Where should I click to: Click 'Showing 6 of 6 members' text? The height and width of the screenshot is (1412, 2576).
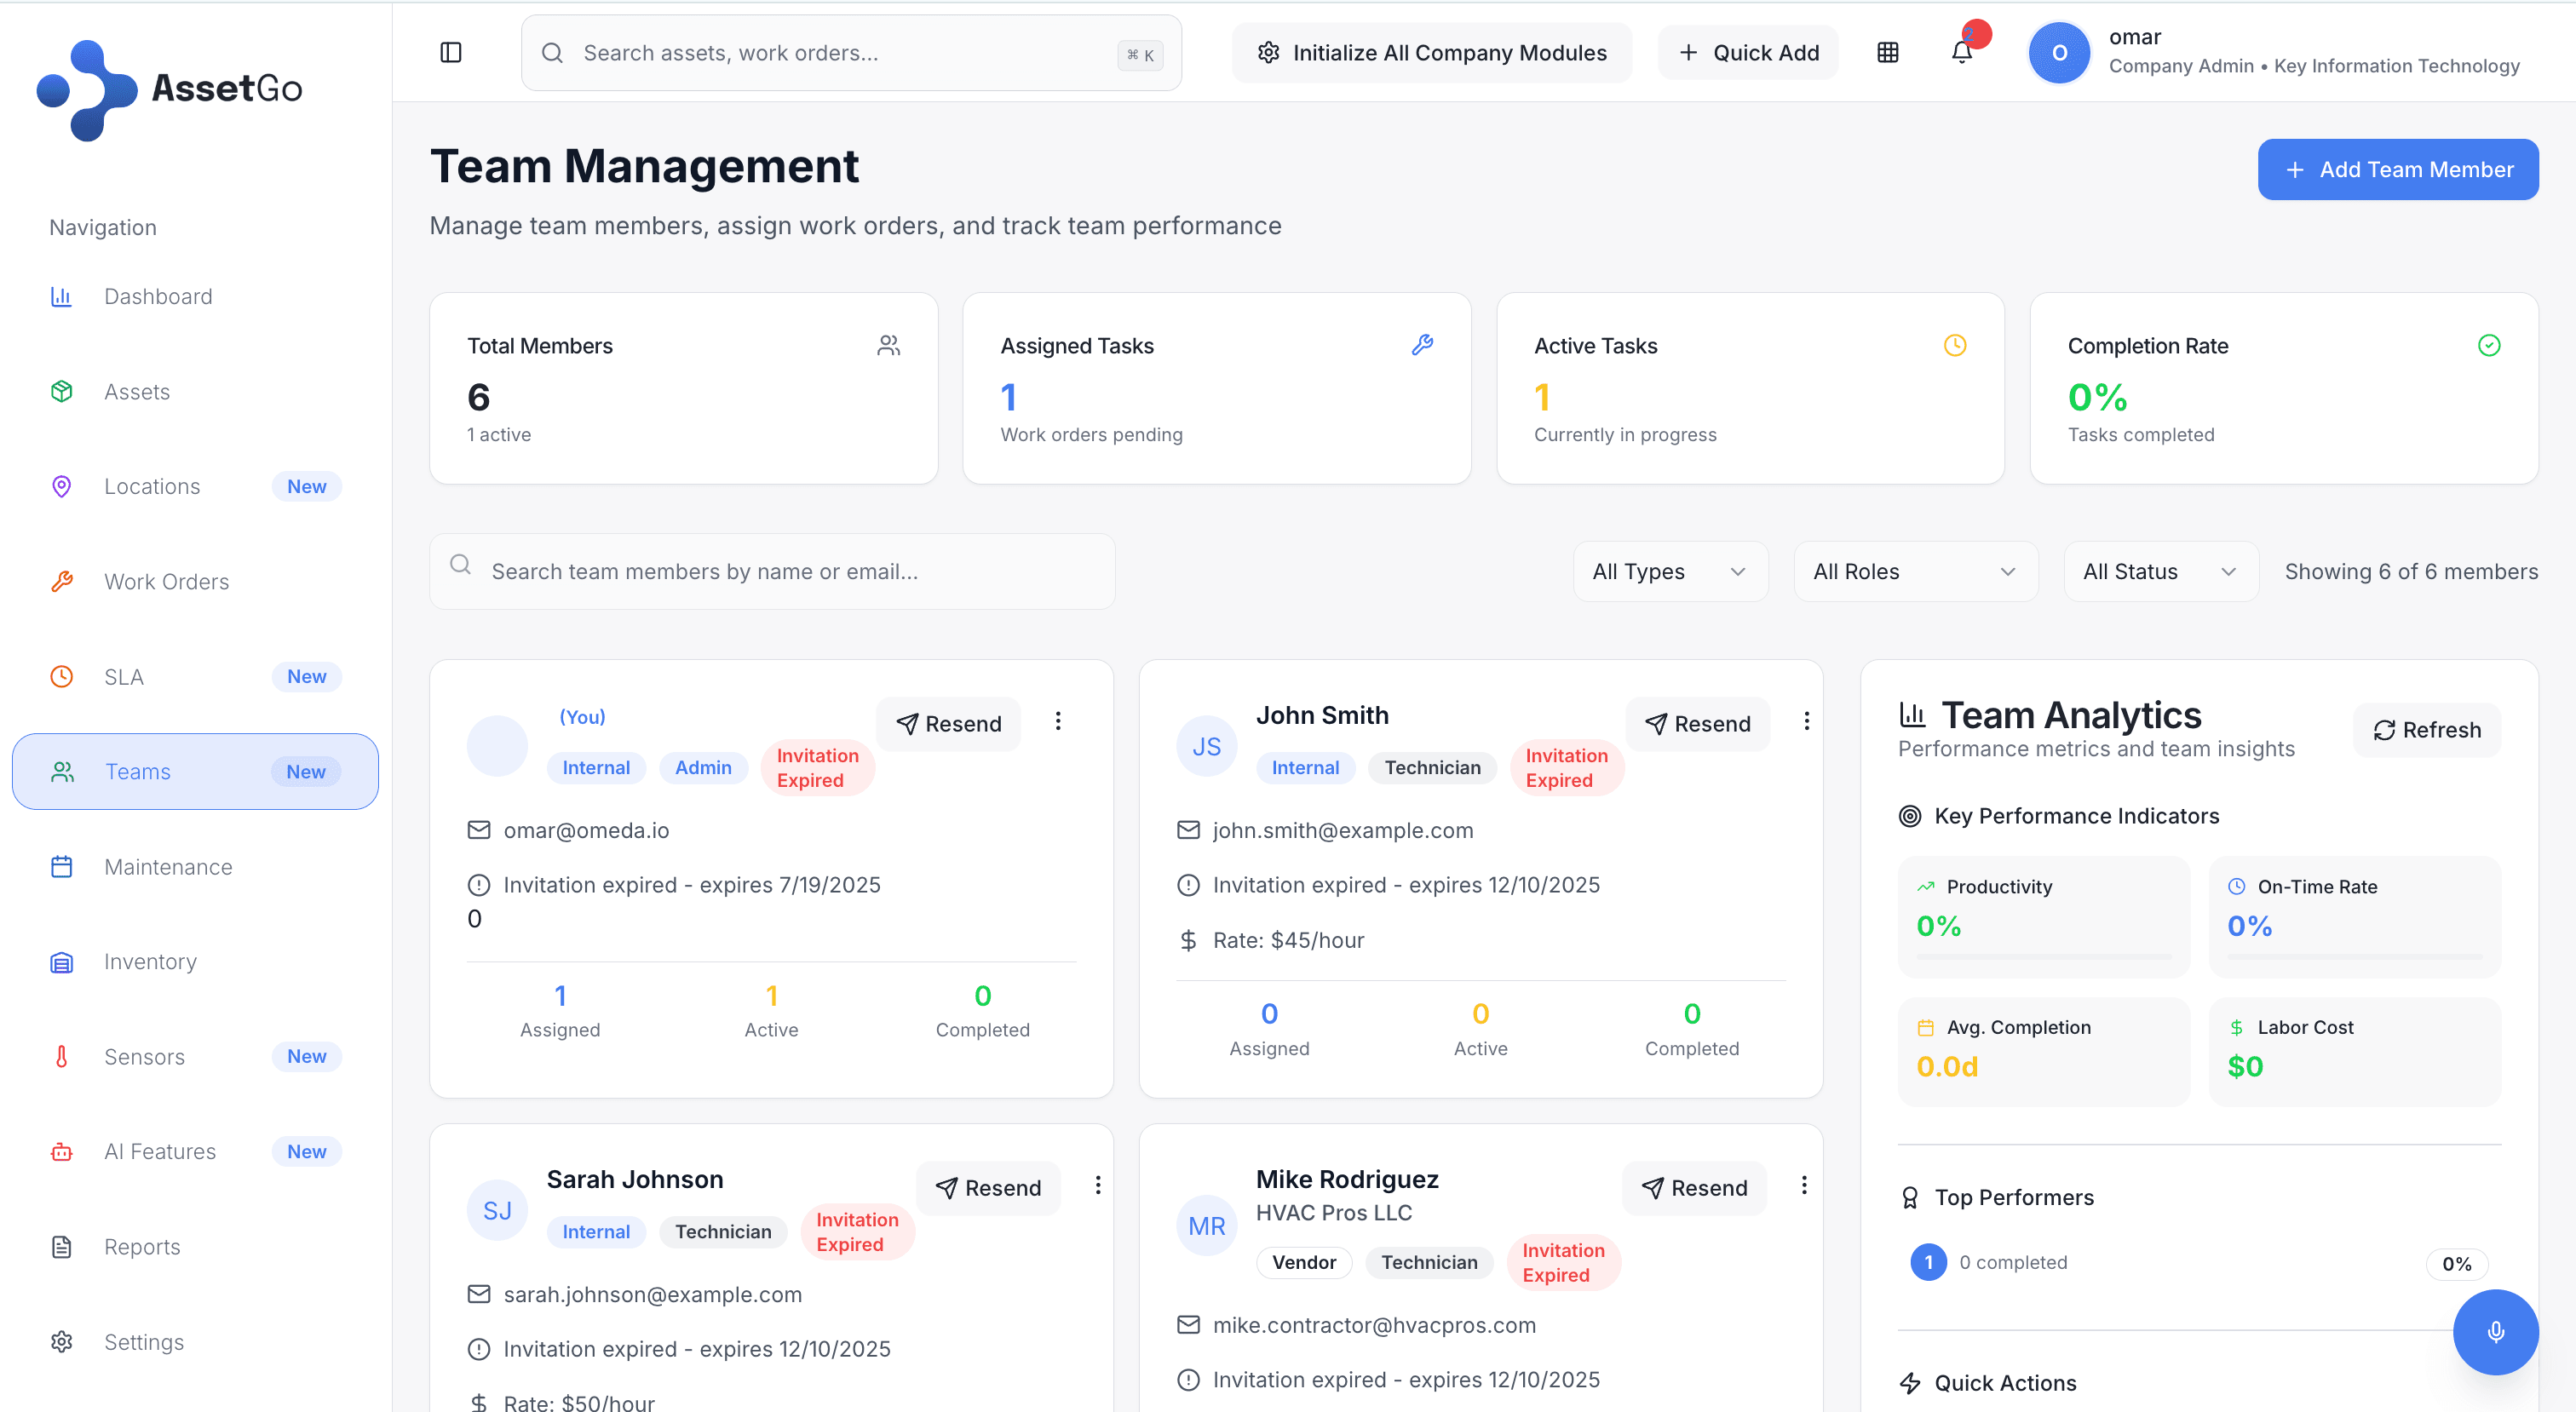click(2410, 571)
